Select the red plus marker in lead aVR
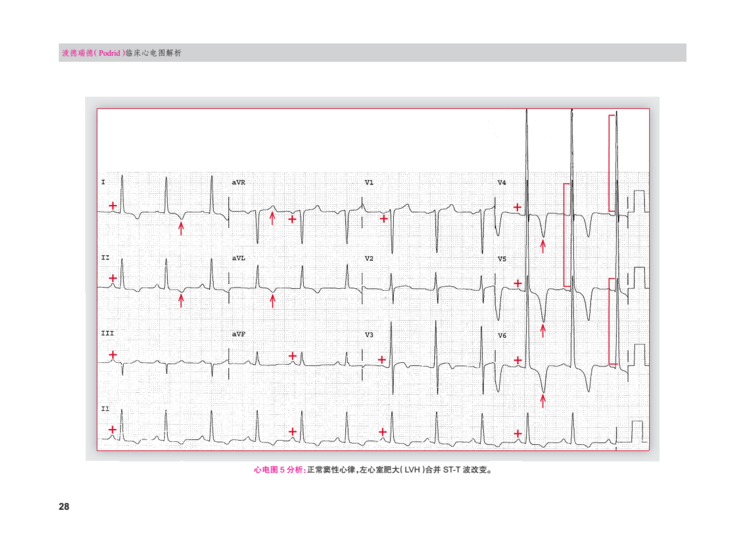730x552 pixels. pyautogui.click(x=292, y=218)
